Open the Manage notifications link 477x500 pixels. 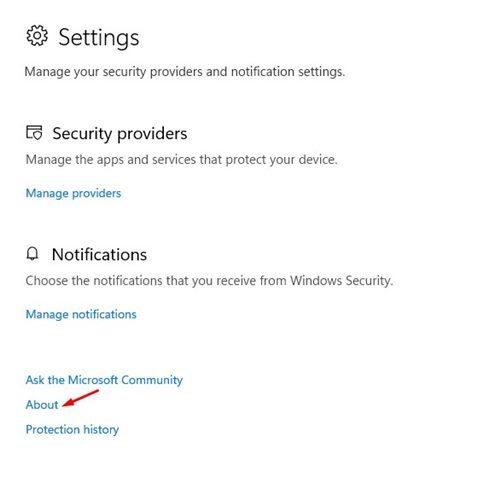tap(81, 314)
